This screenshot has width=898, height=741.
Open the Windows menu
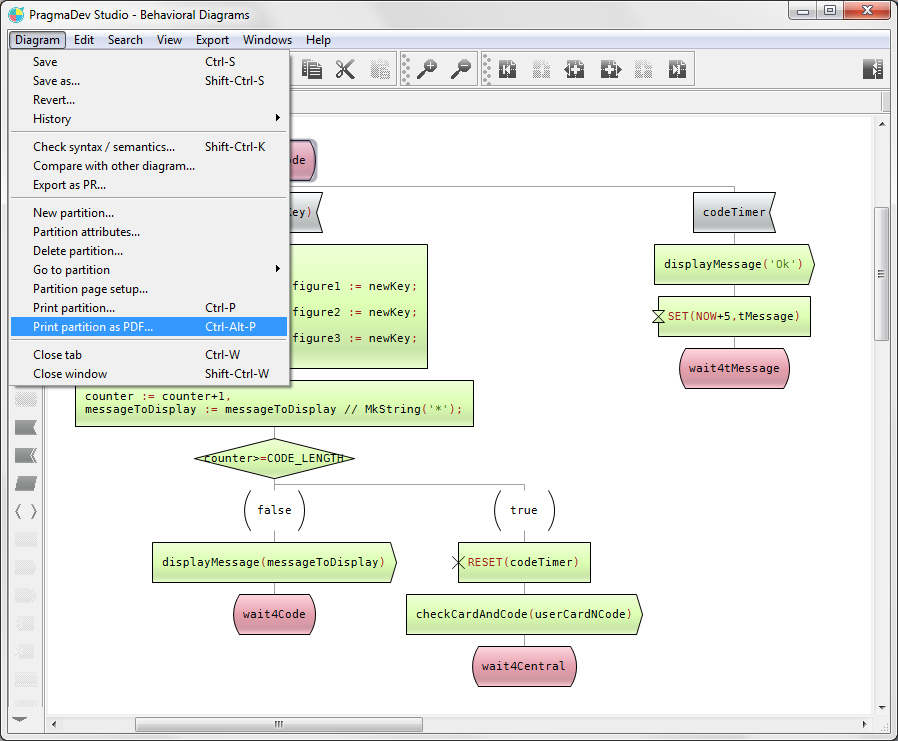pos(267,40)
